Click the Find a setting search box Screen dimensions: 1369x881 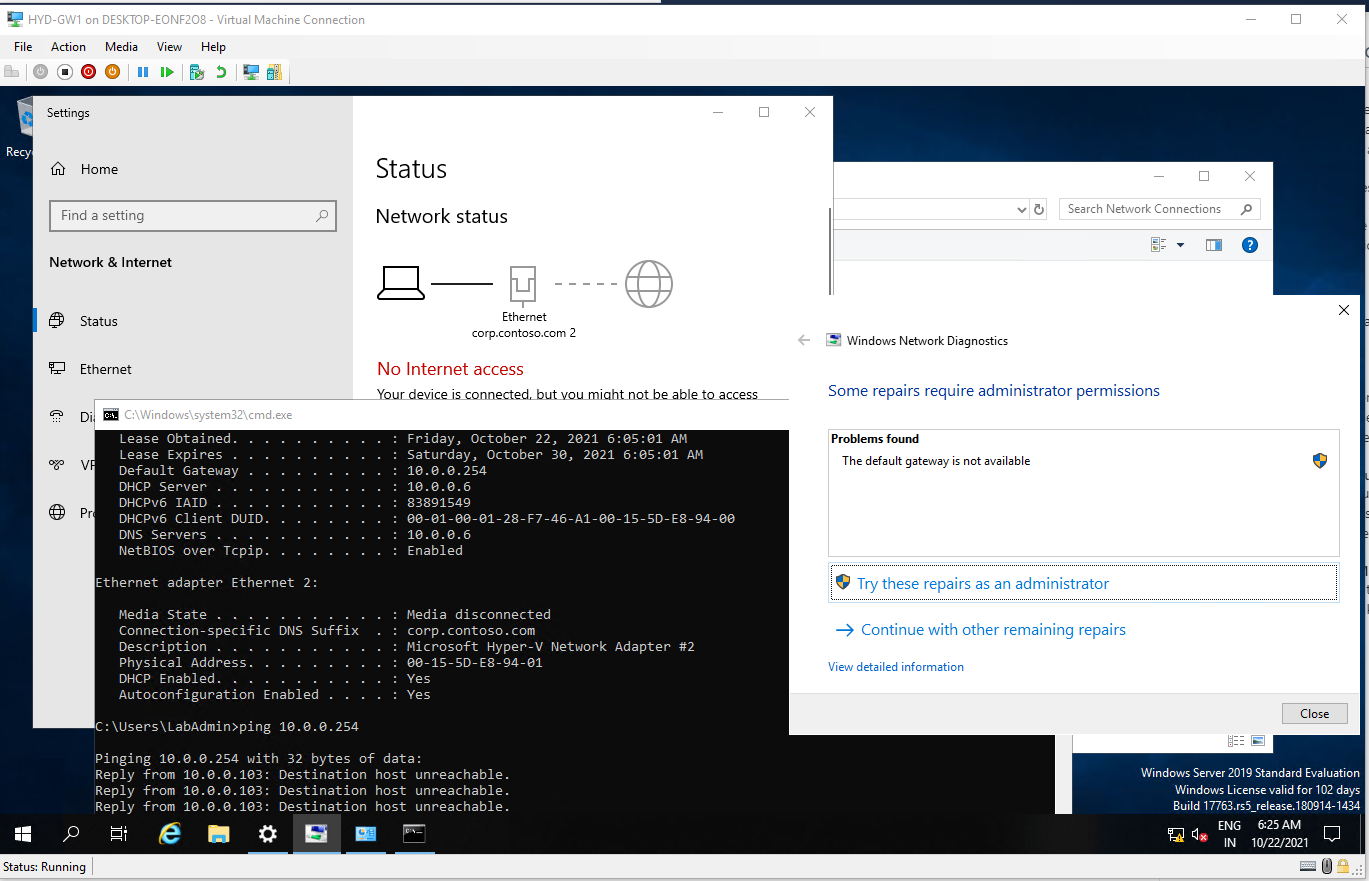[193, 215]
